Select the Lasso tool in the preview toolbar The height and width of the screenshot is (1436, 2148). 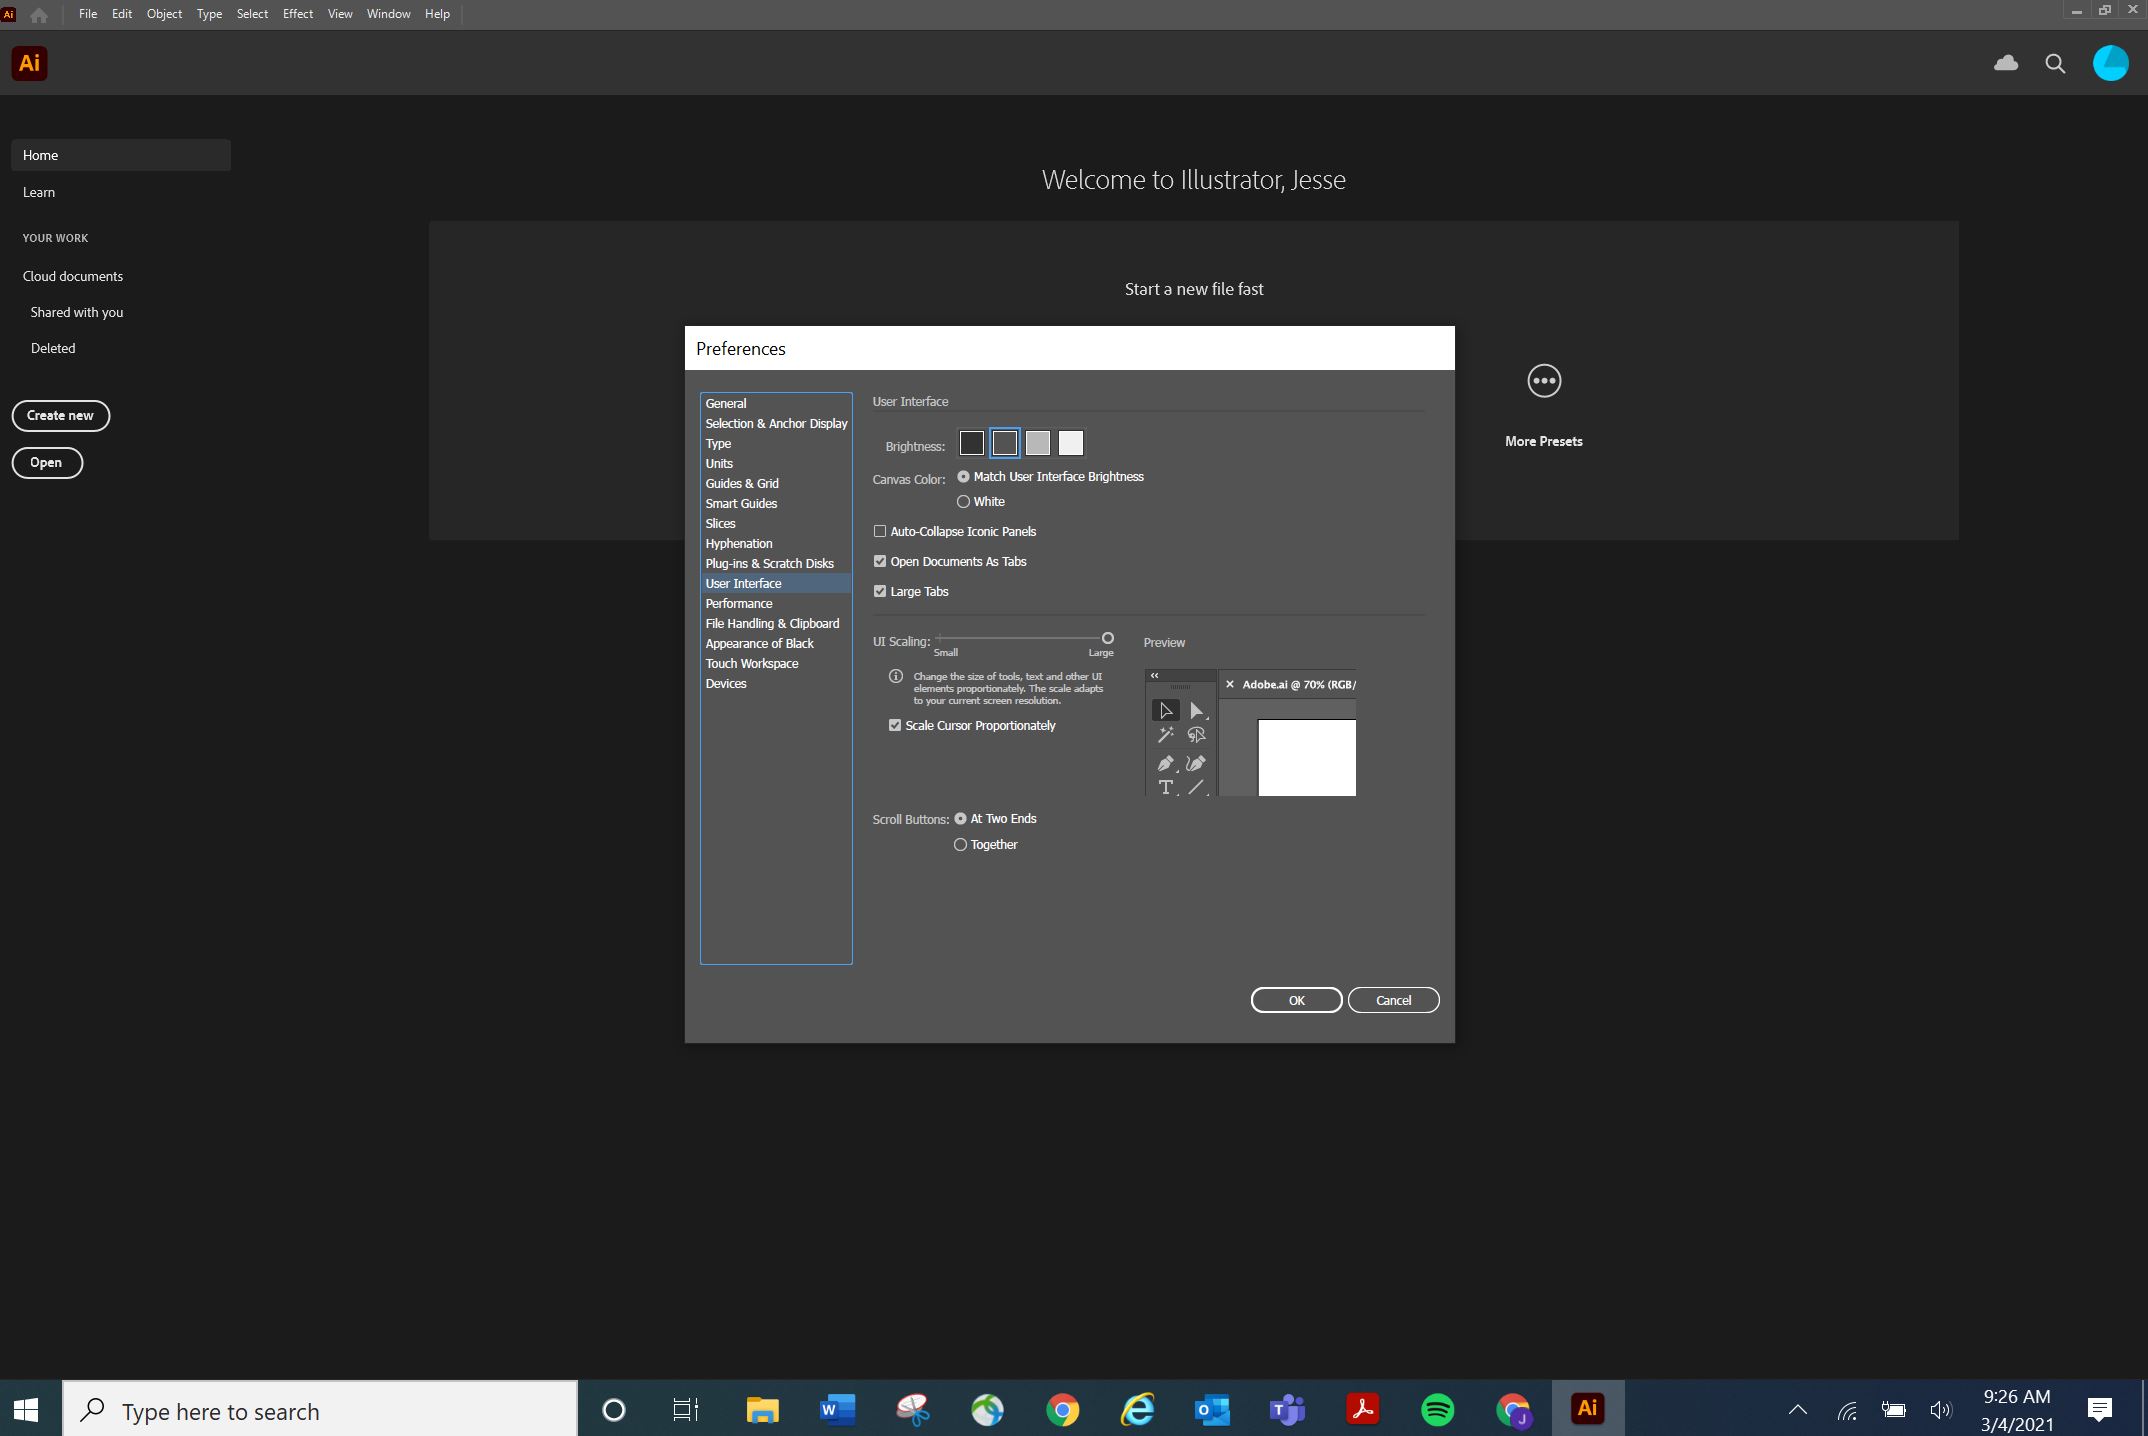(1197, 735)
